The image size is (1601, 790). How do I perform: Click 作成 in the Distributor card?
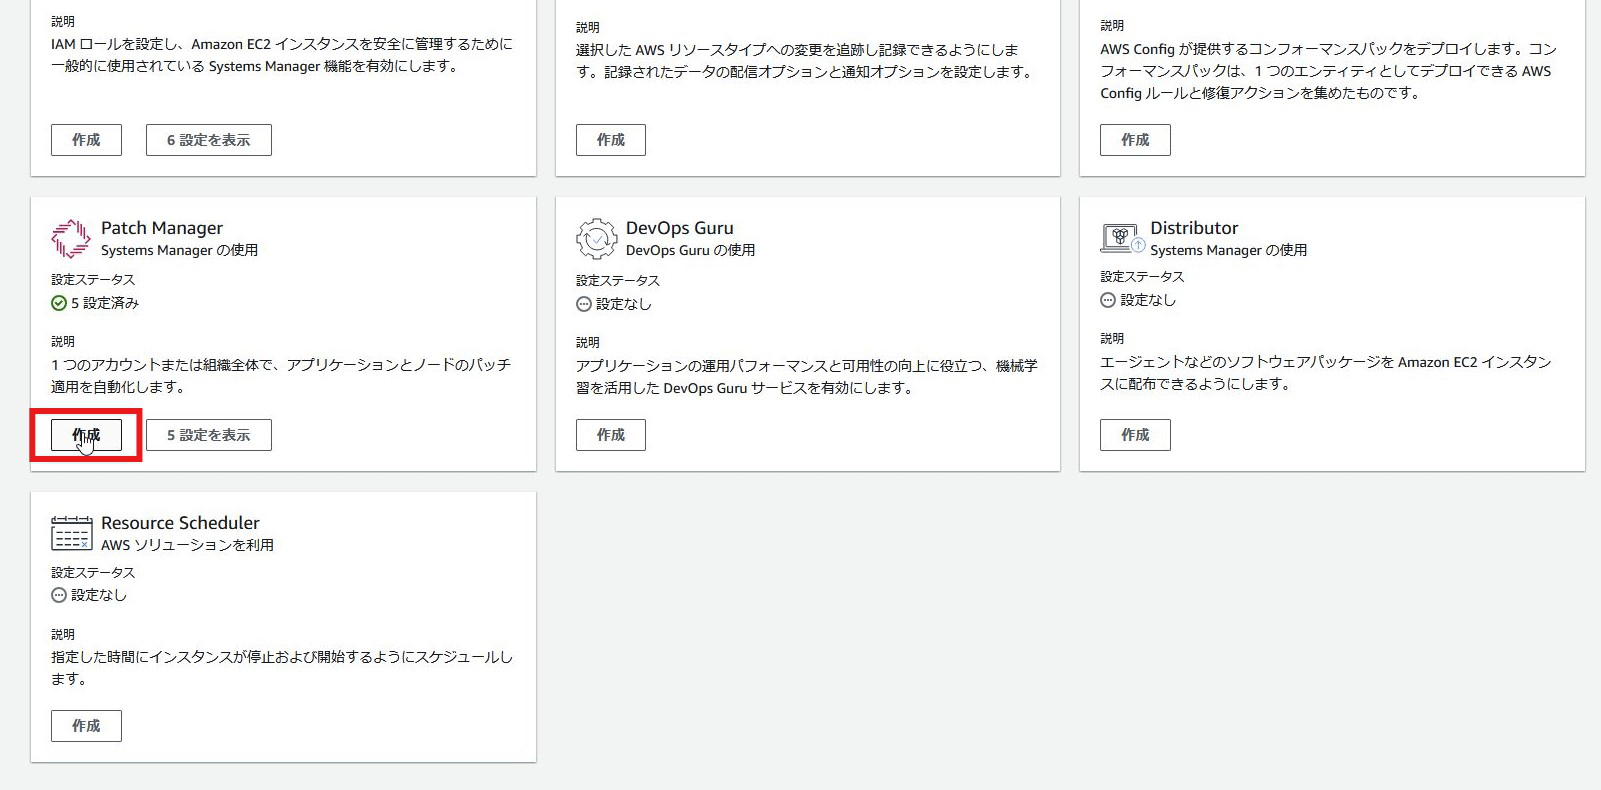pyautogui.click(x=1135, y=435)
